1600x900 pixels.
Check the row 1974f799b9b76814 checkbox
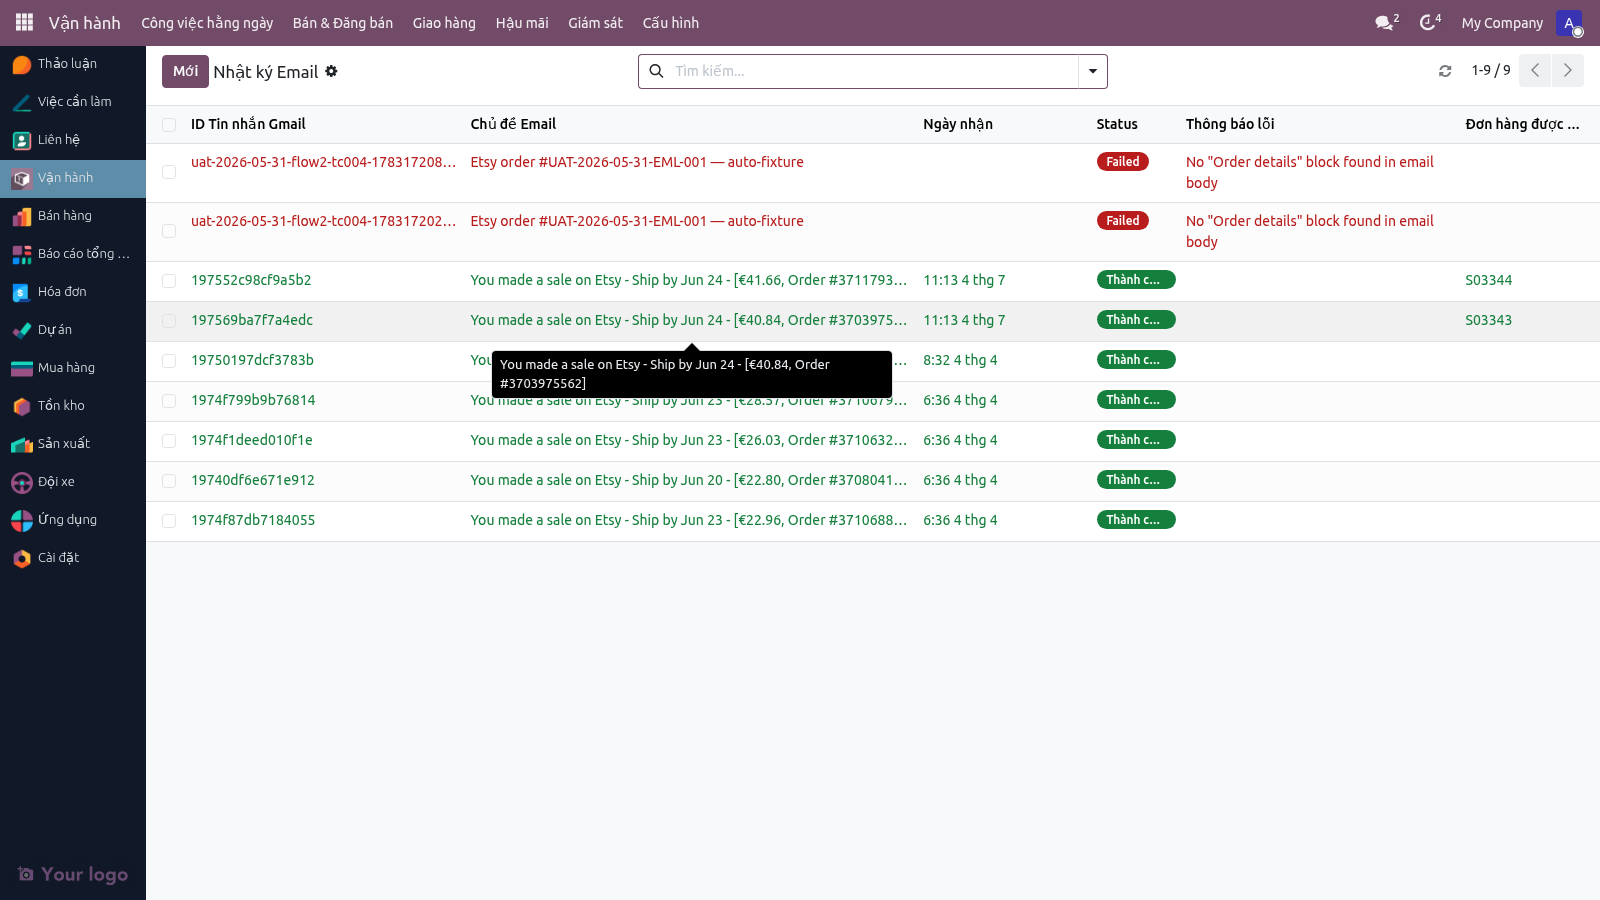pyautogui.click(x=169, y=401)
